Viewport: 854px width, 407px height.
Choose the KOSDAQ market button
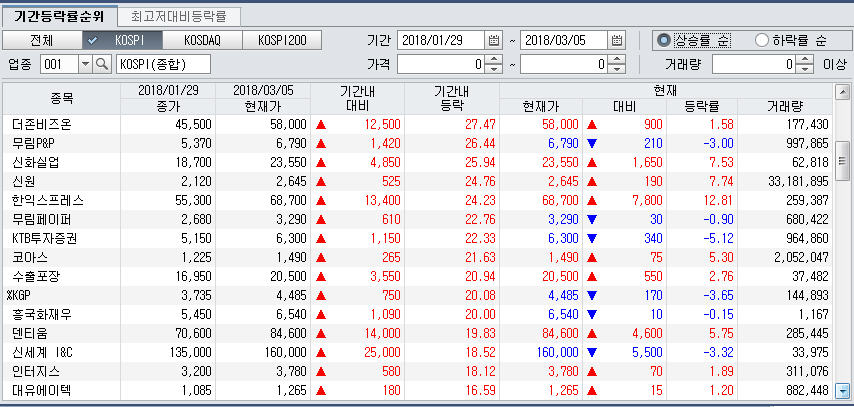[202, 40]
